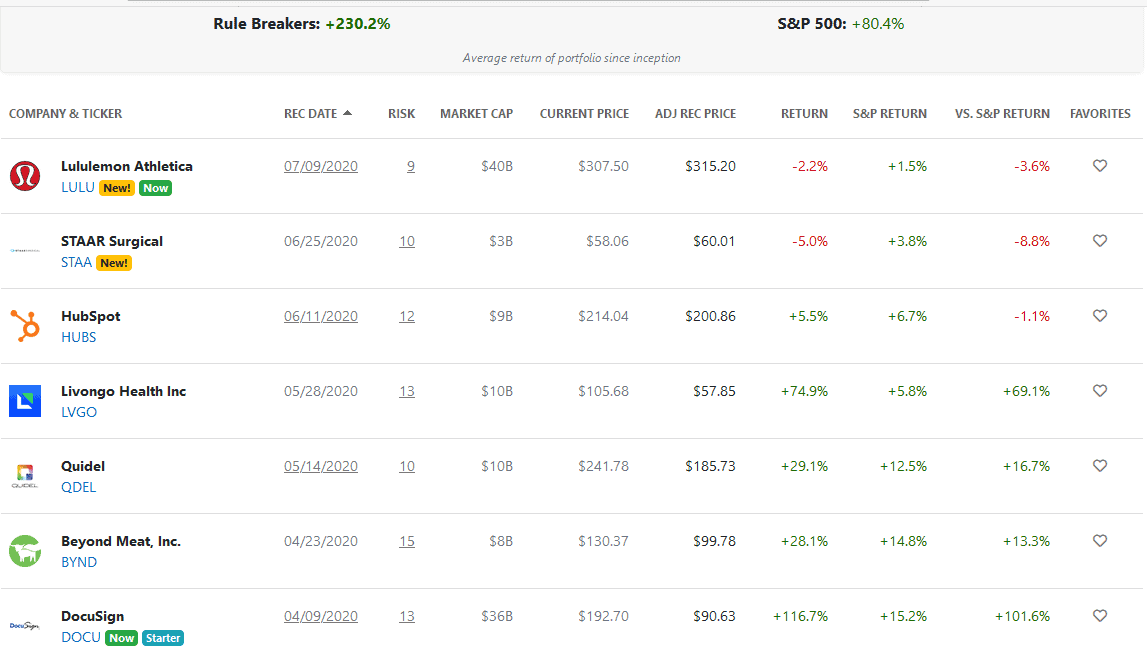Image resolution: width=1147 pixels, height=654 pixels.
Task: Click the Livongo Health logo icon
Action: point(25,401)
